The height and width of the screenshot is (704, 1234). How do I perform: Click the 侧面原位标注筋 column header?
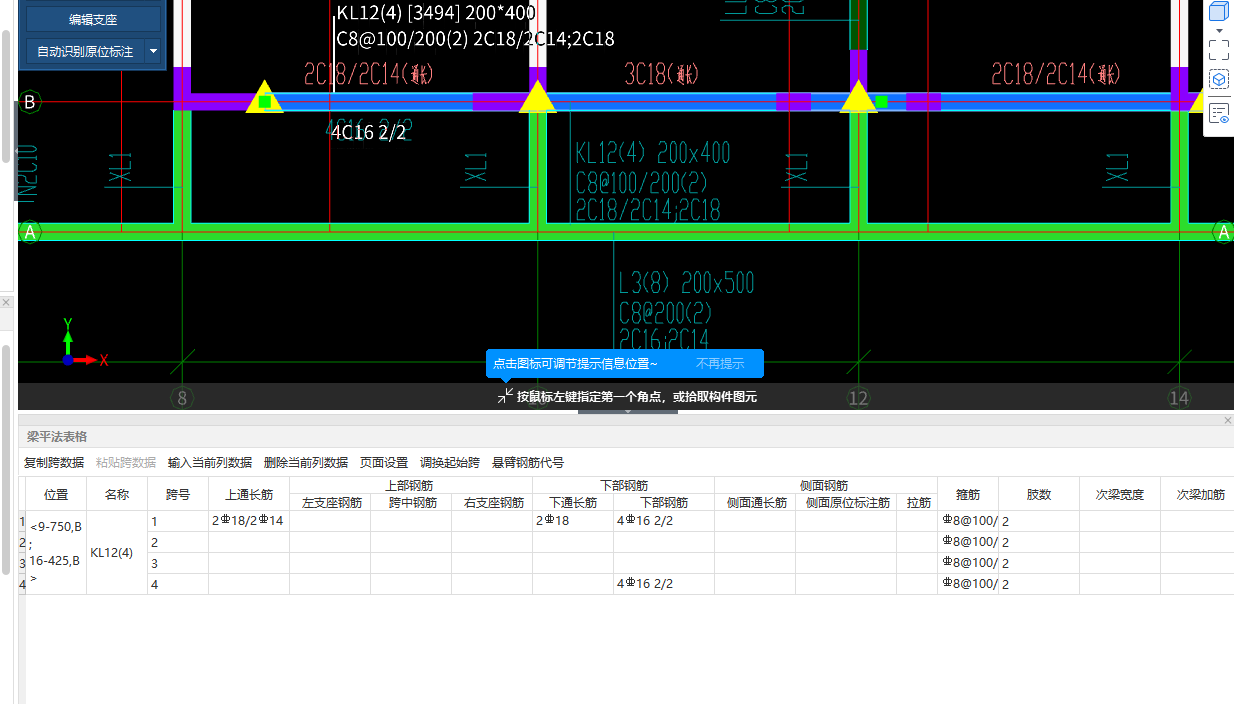(846, 503)
